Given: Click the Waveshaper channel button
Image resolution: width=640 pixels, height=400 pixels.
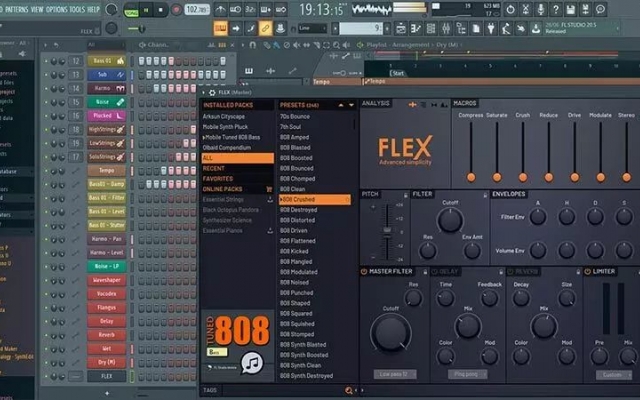Looking at the screenshot, I should (x=107, y=280).
